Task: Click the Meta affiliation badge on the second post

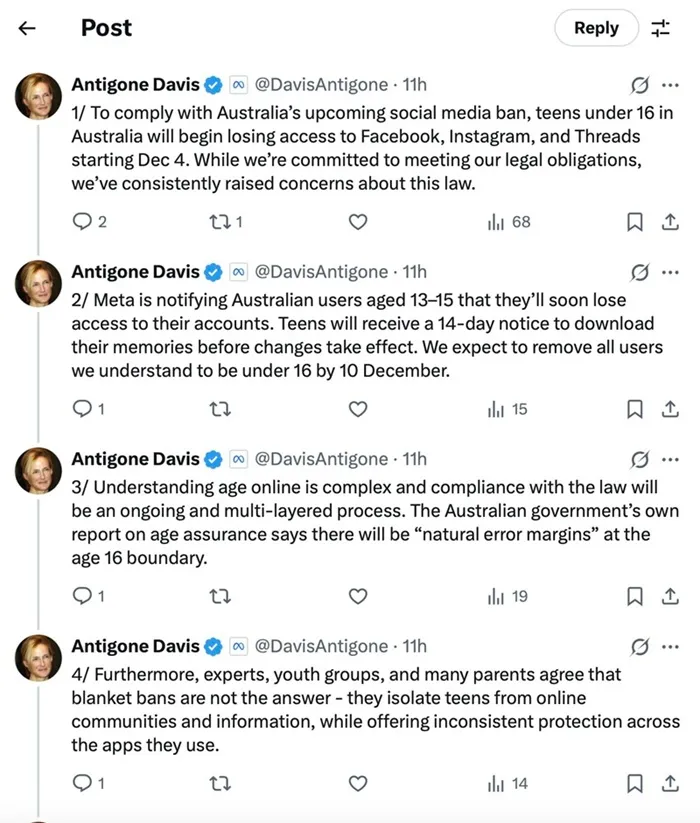Action: pyautogui.click(x=239, y=271)
